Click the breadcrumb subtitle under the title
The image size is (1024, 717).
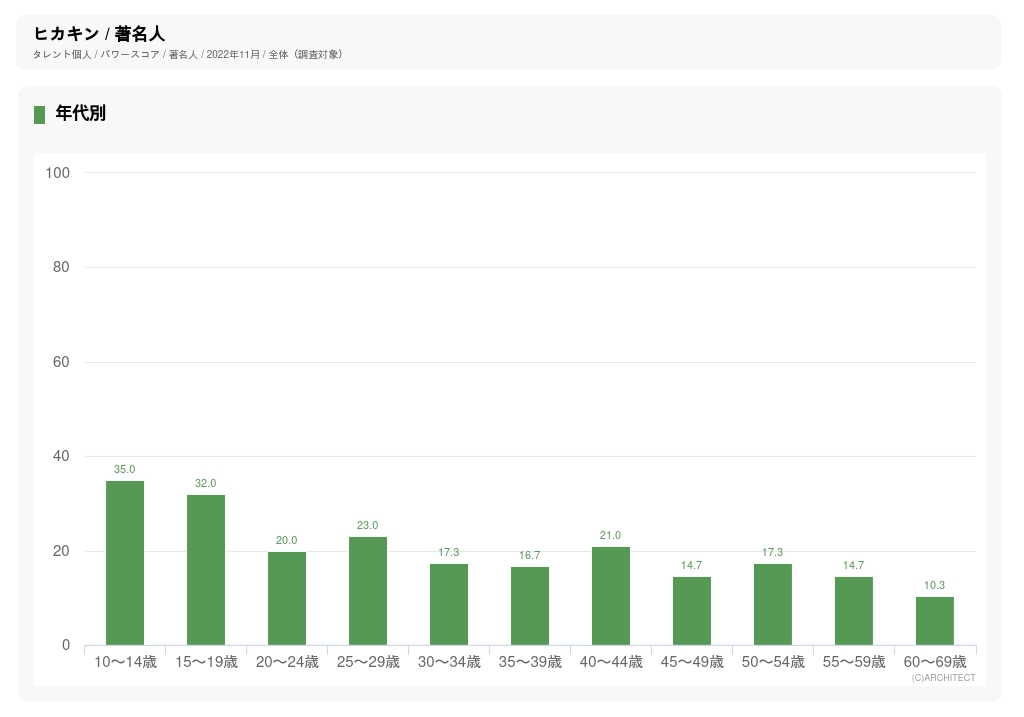click(189, 54)
